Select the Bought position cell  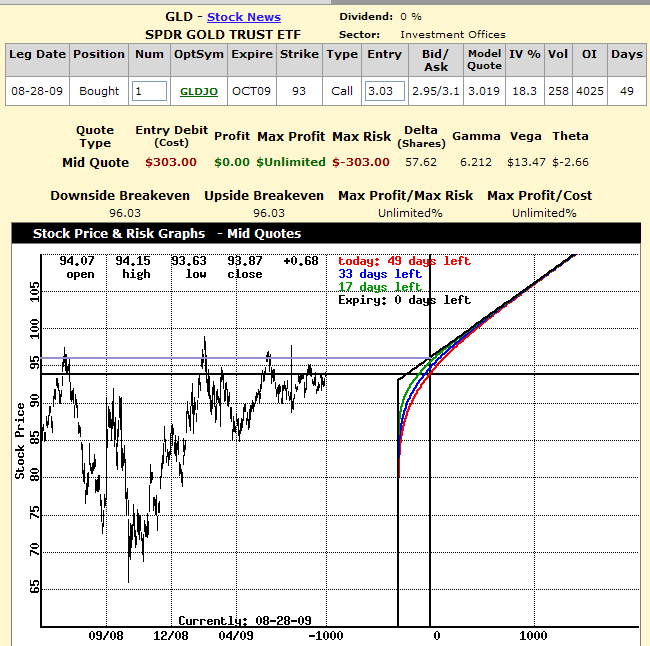[99, 91]
